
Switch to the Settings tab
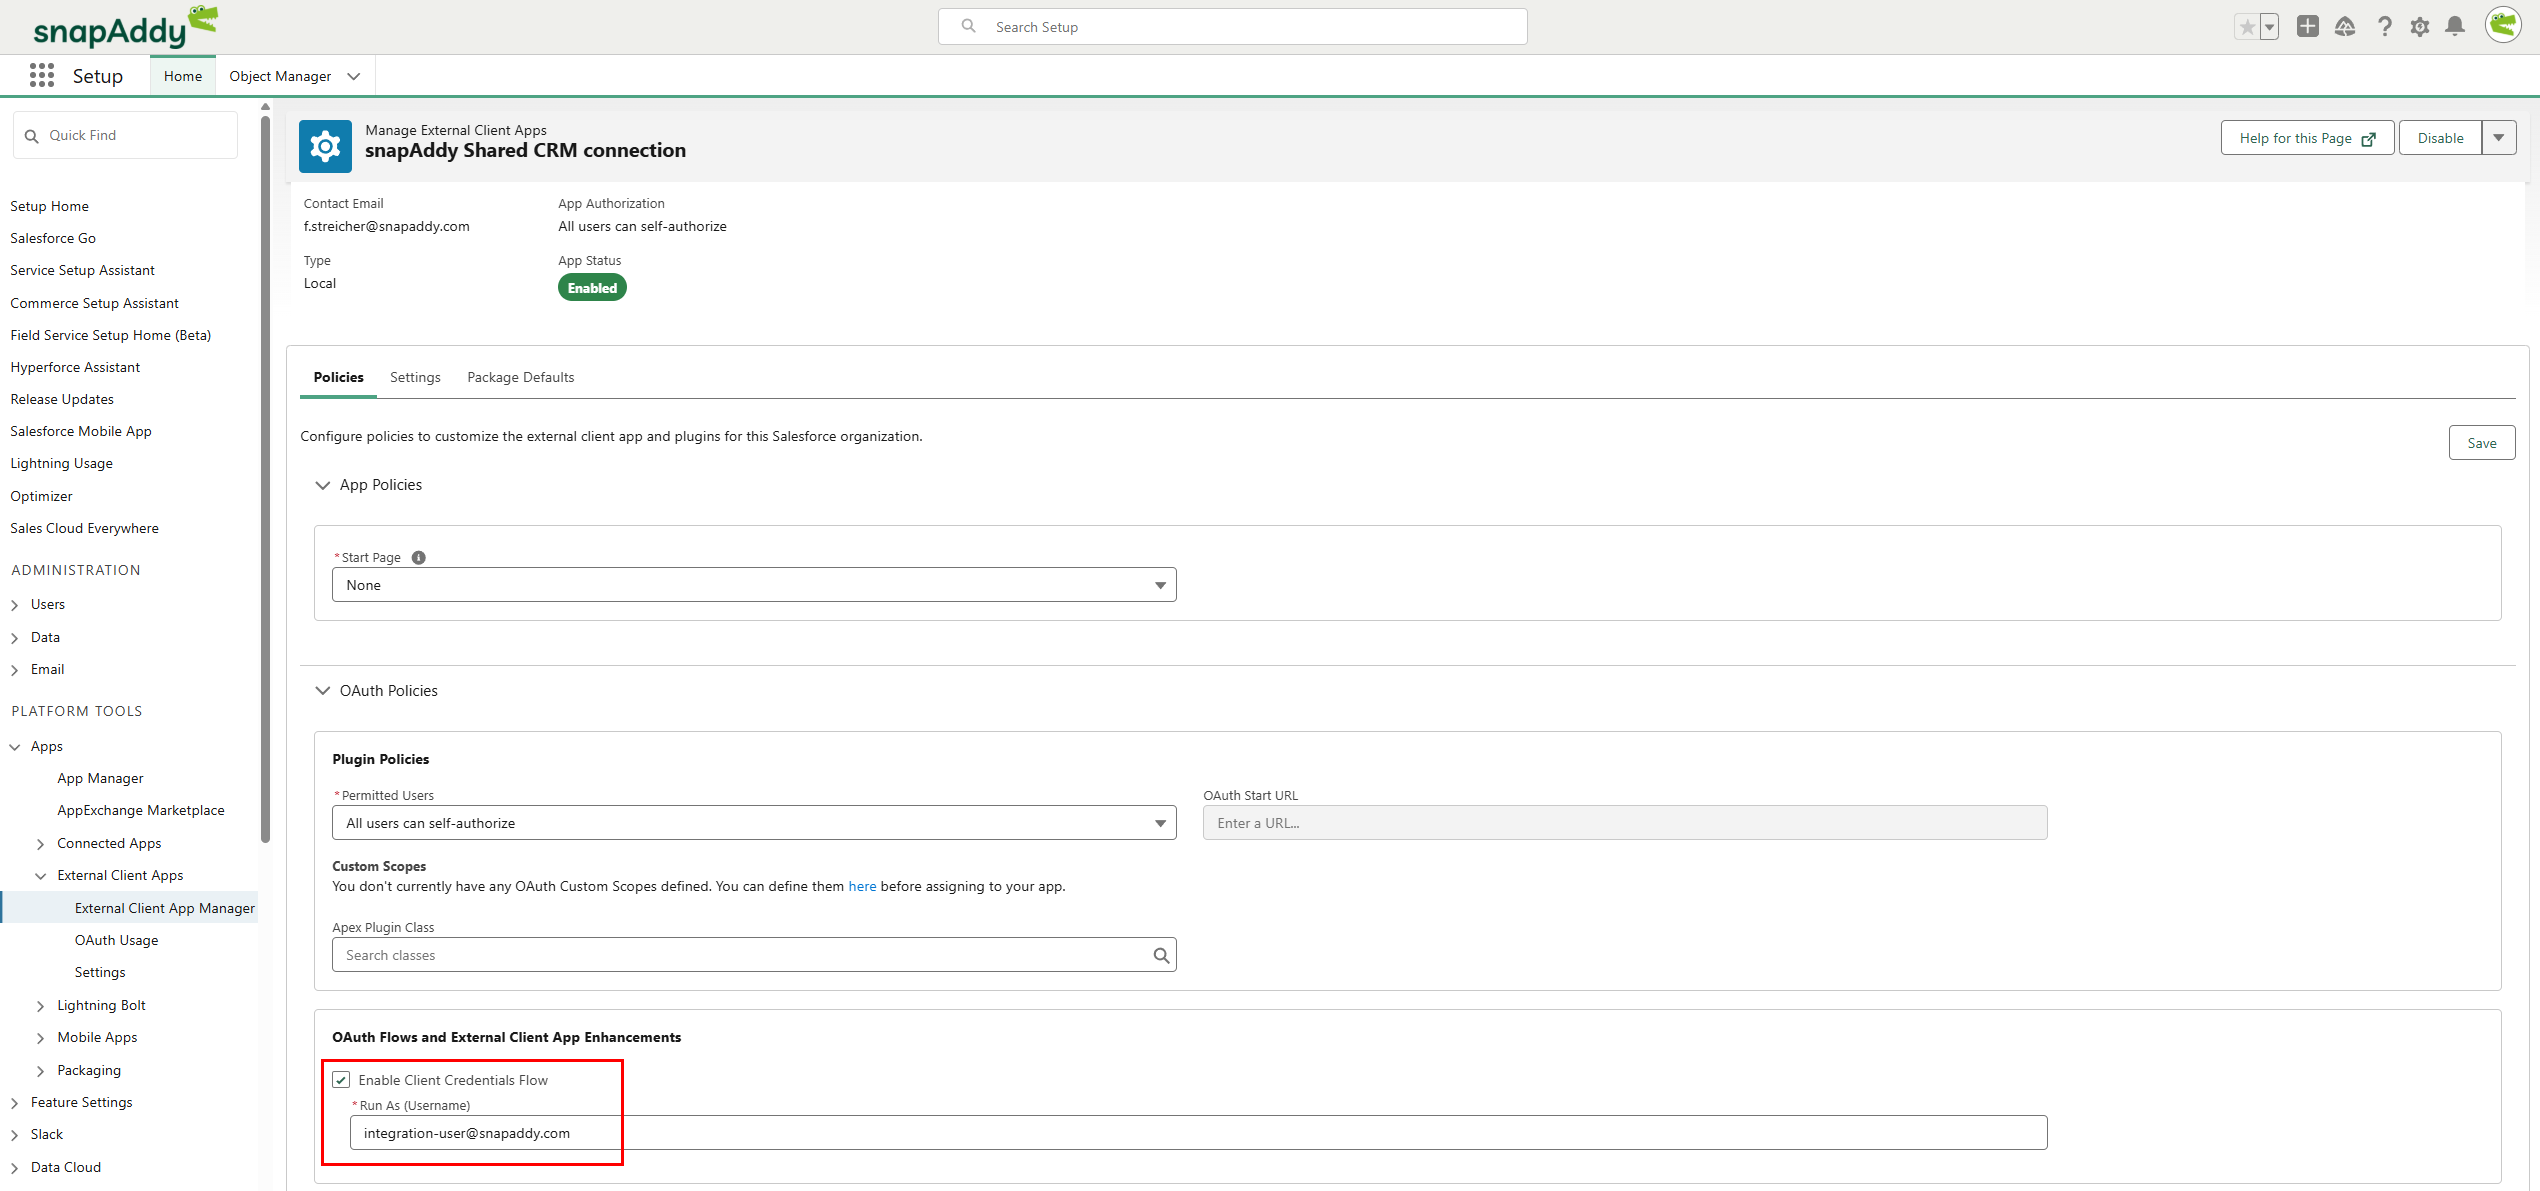click(415, 377)
